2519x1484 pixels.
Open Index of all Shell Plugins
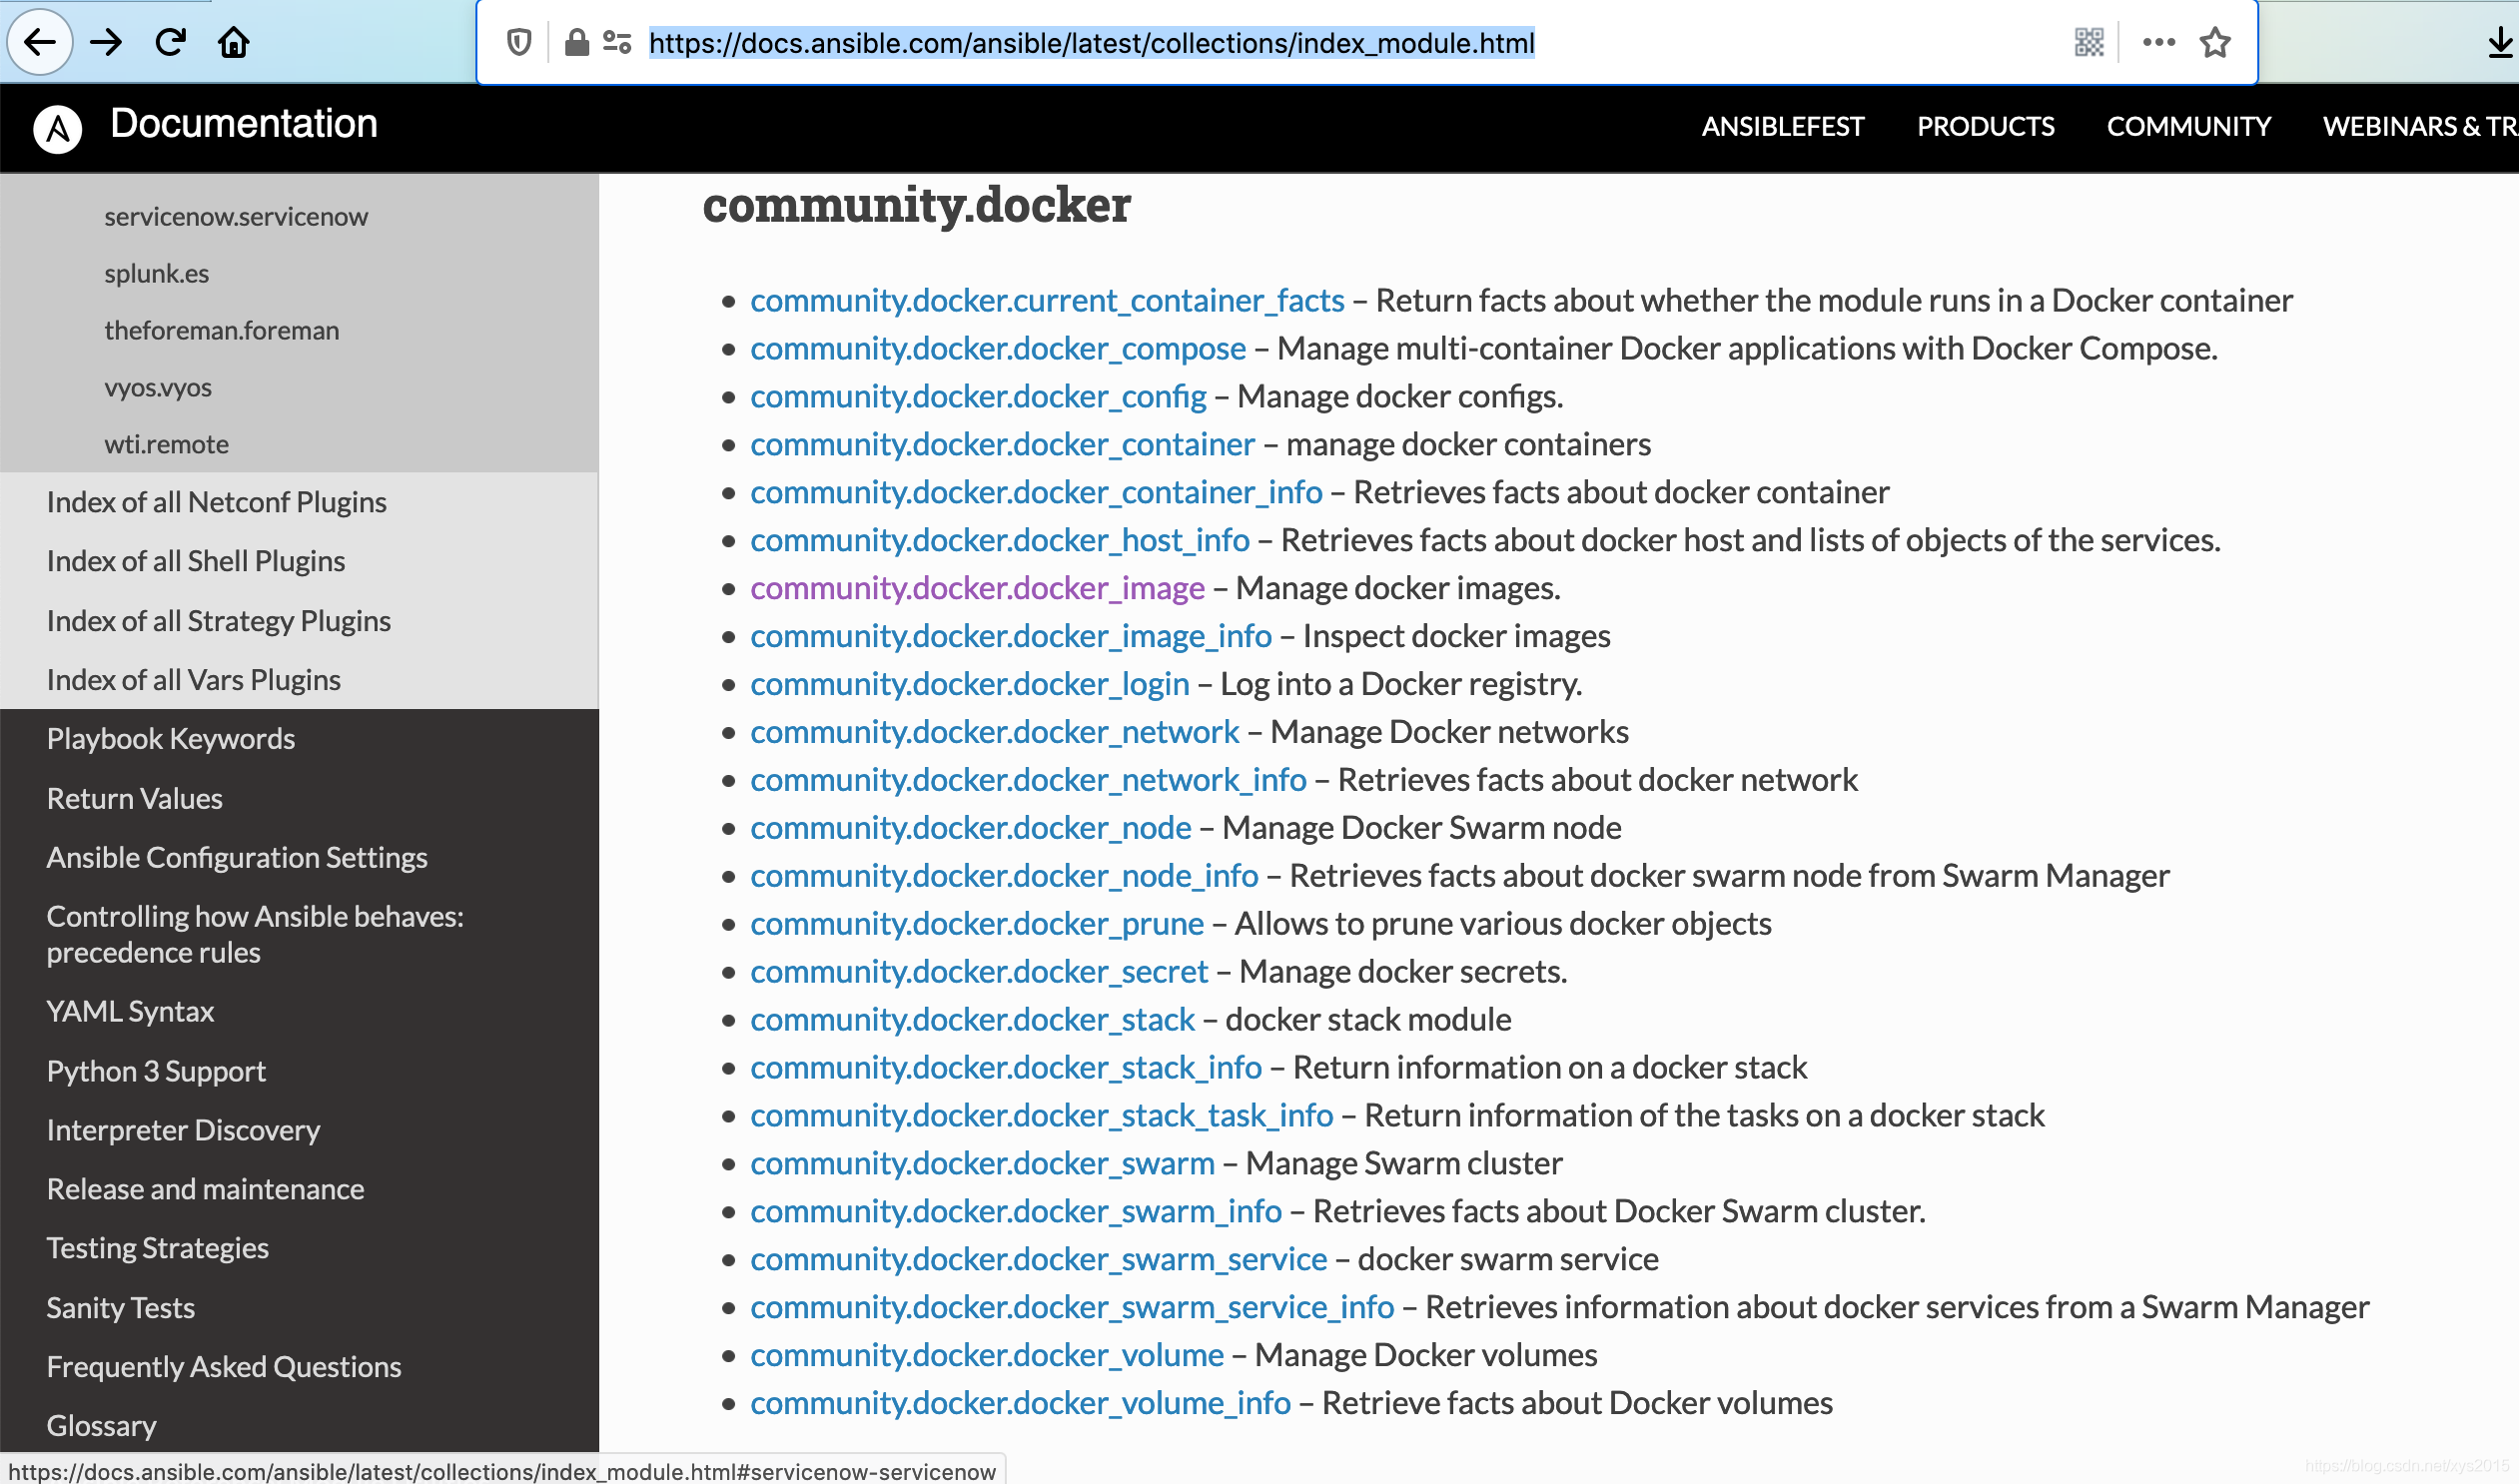pyautogui.click(x=196, y=561)
